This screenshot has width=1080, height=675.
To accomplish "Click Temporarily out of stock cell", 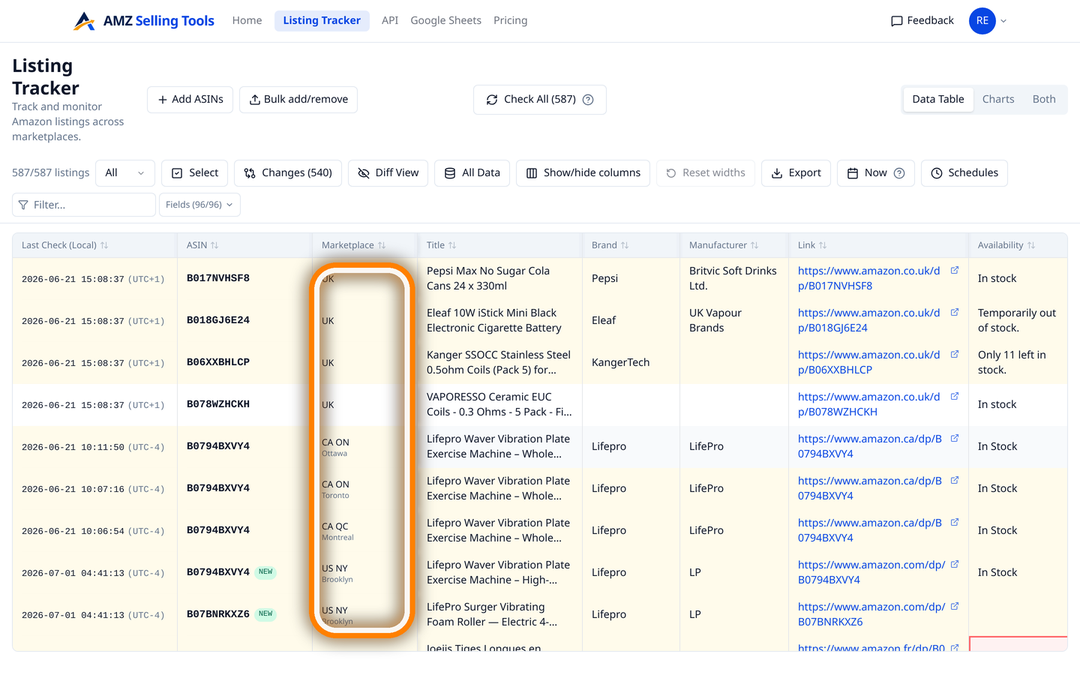I will tap(1017, 320).
